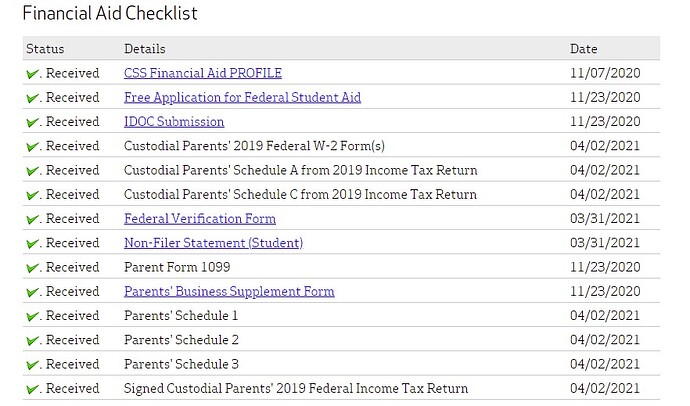Click green checkmark beside CSS Financial Aid PROFILE
This screenshot has width=690, height=406.
click(32, 74)
